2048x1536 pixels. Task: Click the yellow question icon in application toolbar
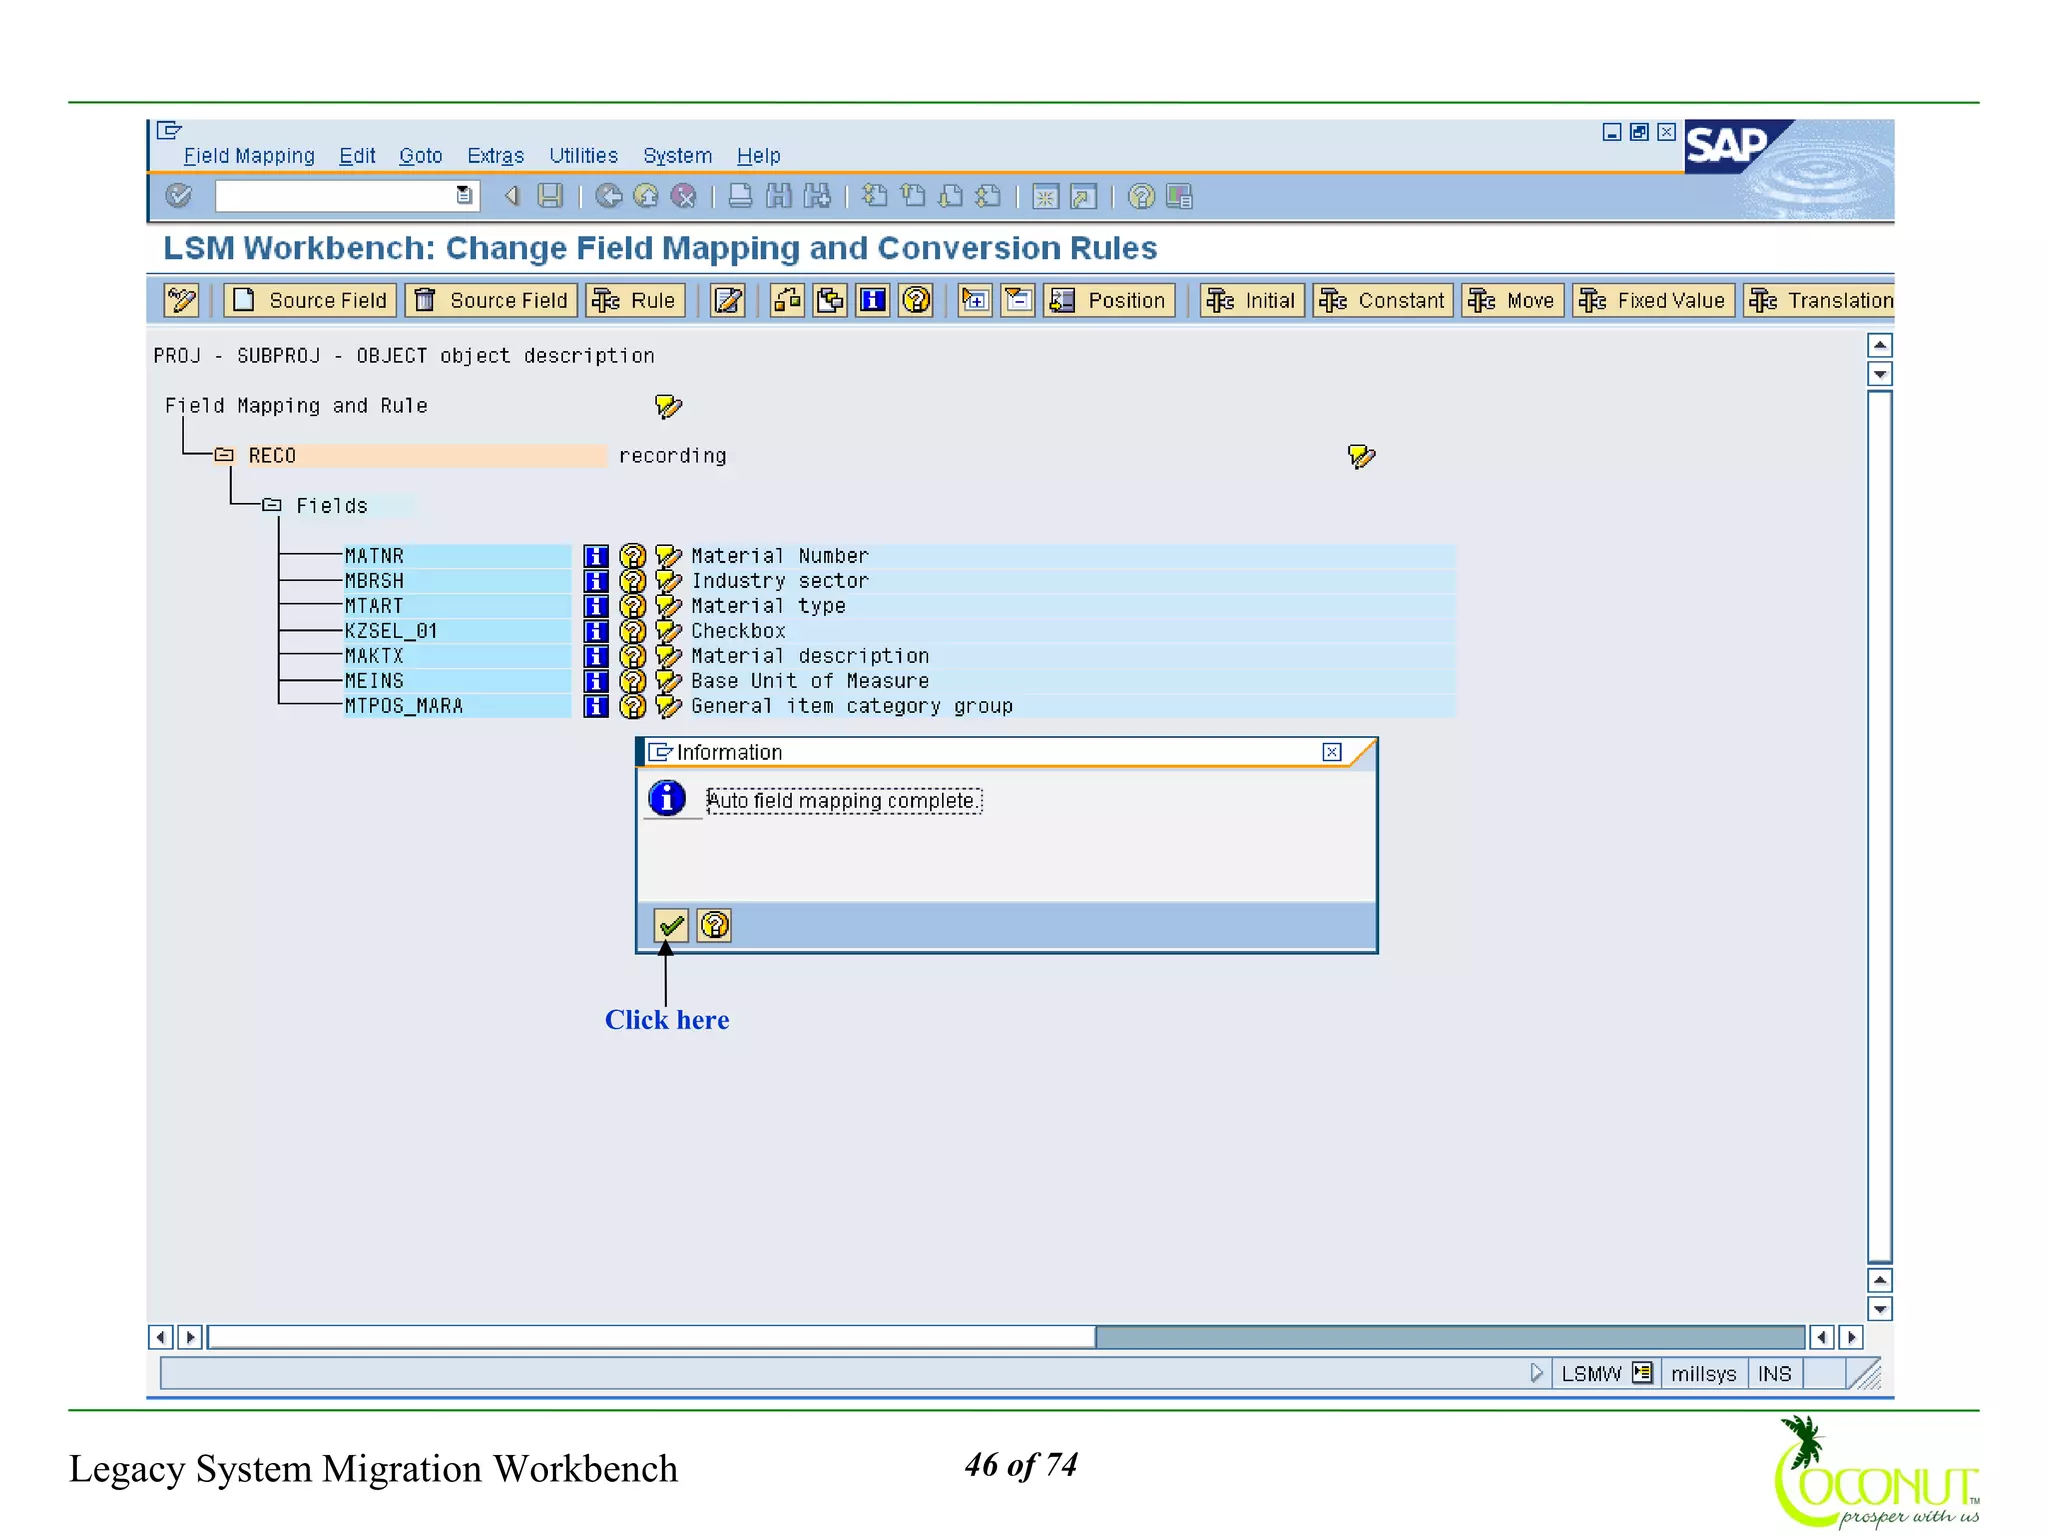tap(916, 300)
